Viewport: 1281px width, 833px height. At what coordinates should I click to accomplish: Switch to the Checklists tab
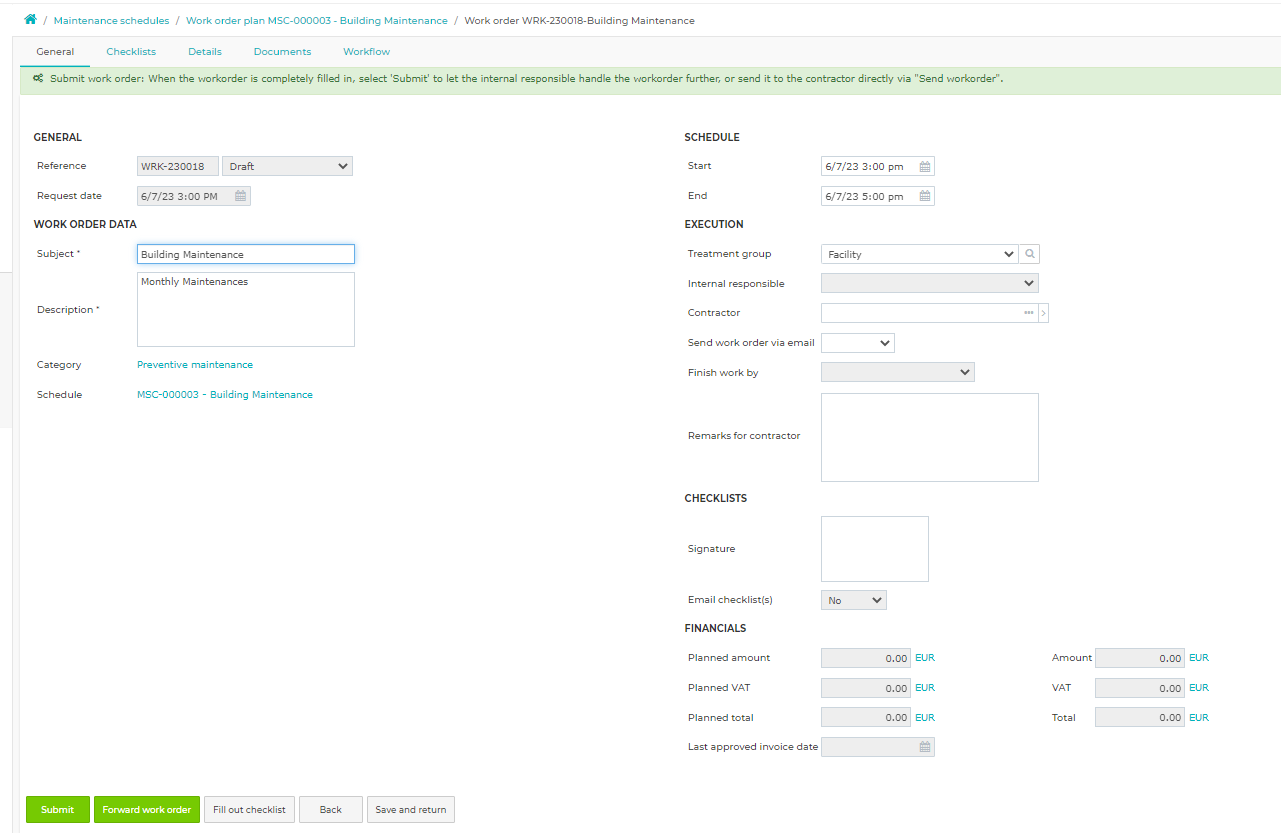(131, 52)
